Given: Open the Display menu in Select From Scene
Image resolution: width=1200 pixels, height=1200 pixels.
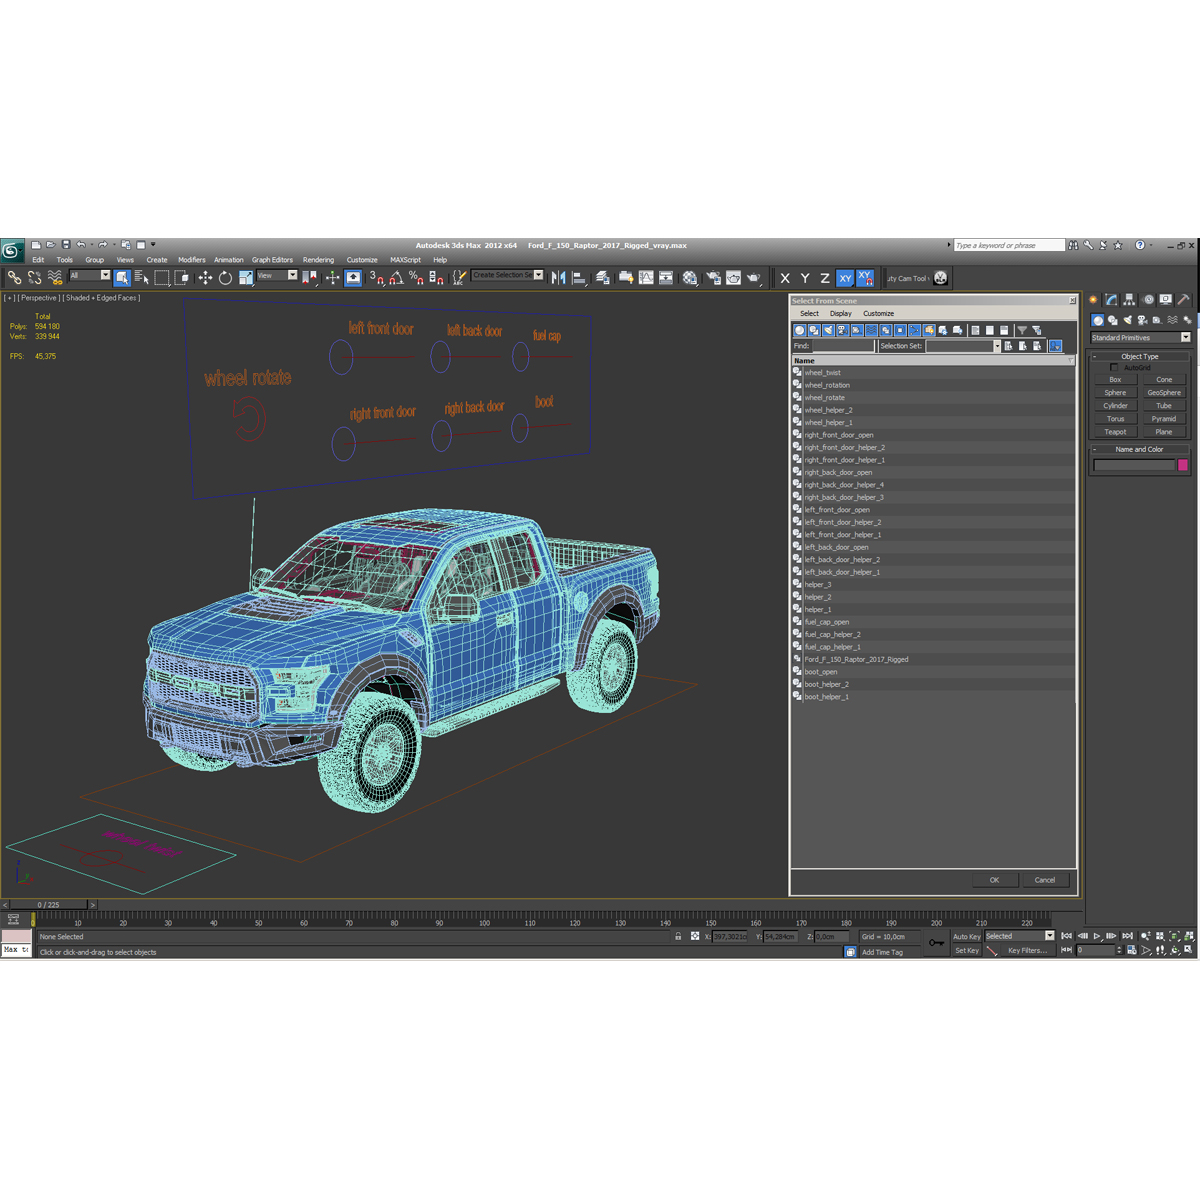Looking at the screenshot, I should click(x=841, y=314).
